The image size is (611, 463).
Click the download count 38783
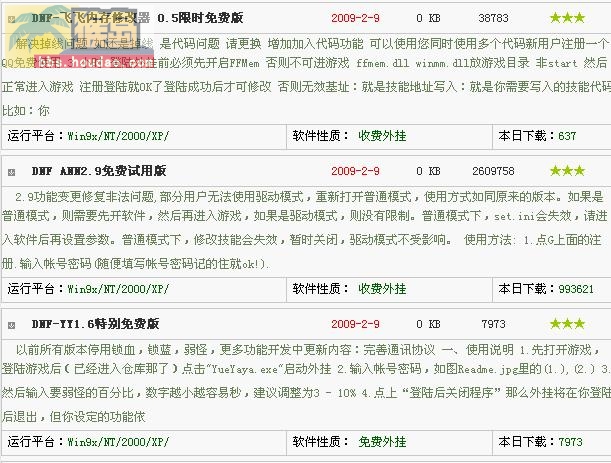click(493, 18)
